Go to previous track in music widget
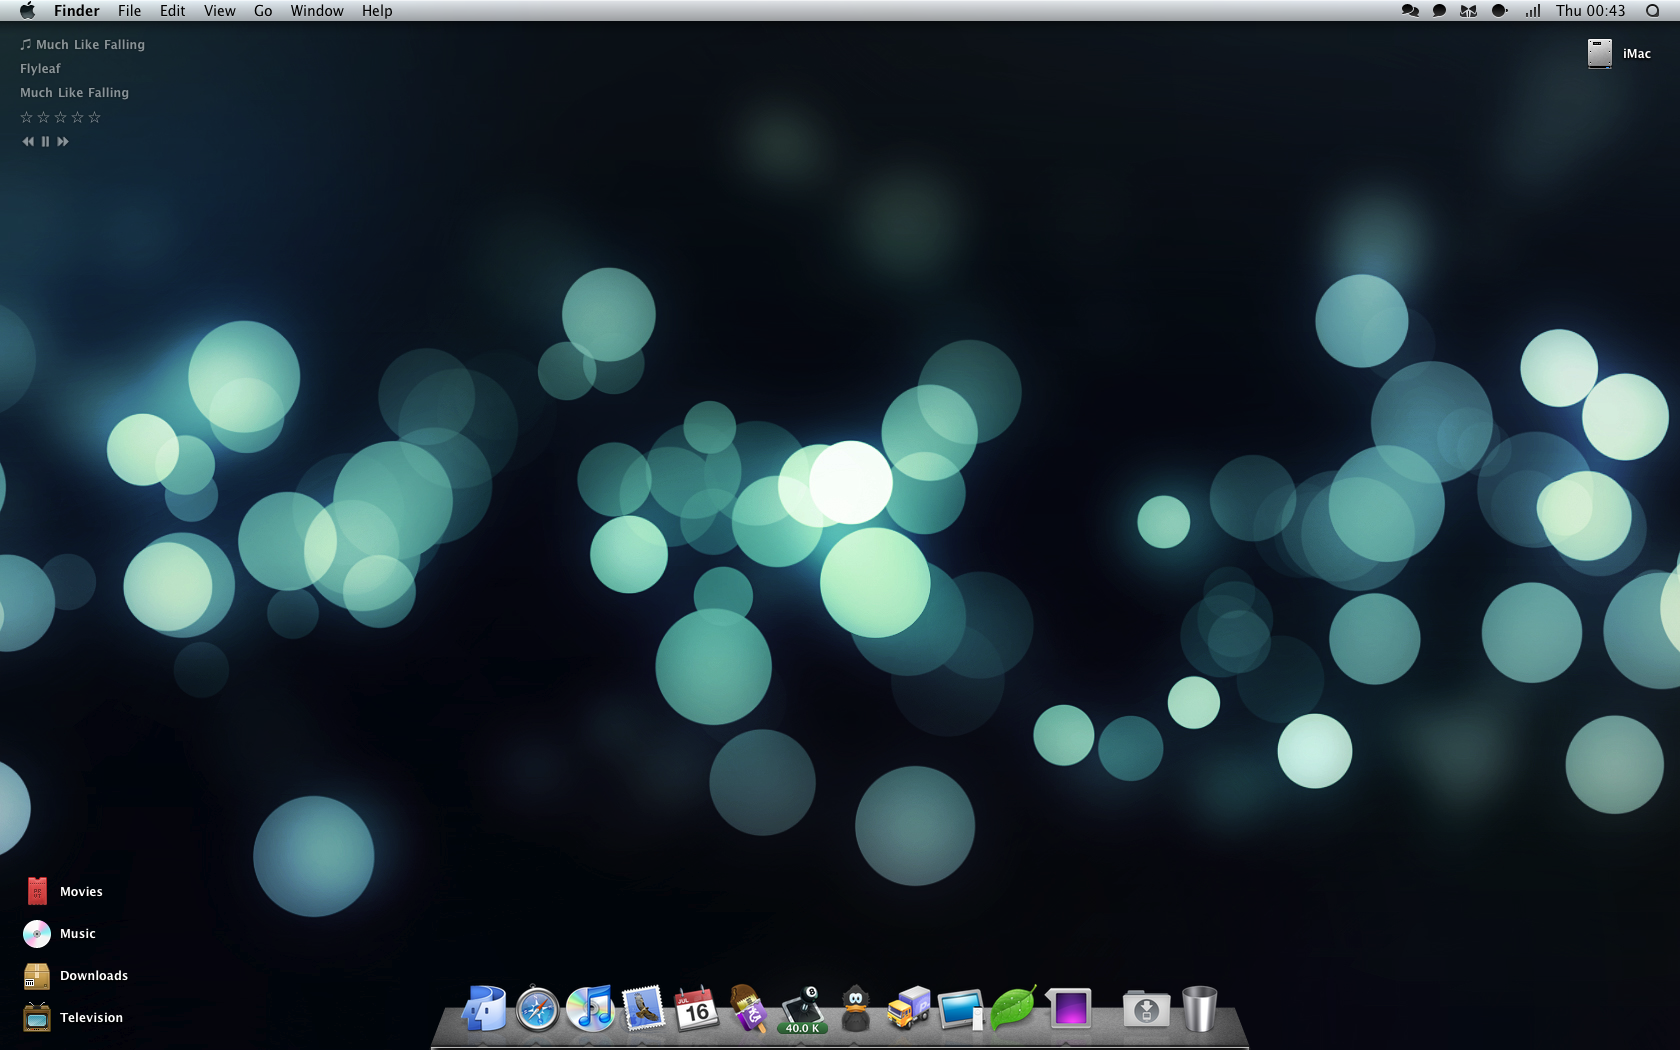The width and height of the screenshot is (1680, 1050). [x=28, y=142]
